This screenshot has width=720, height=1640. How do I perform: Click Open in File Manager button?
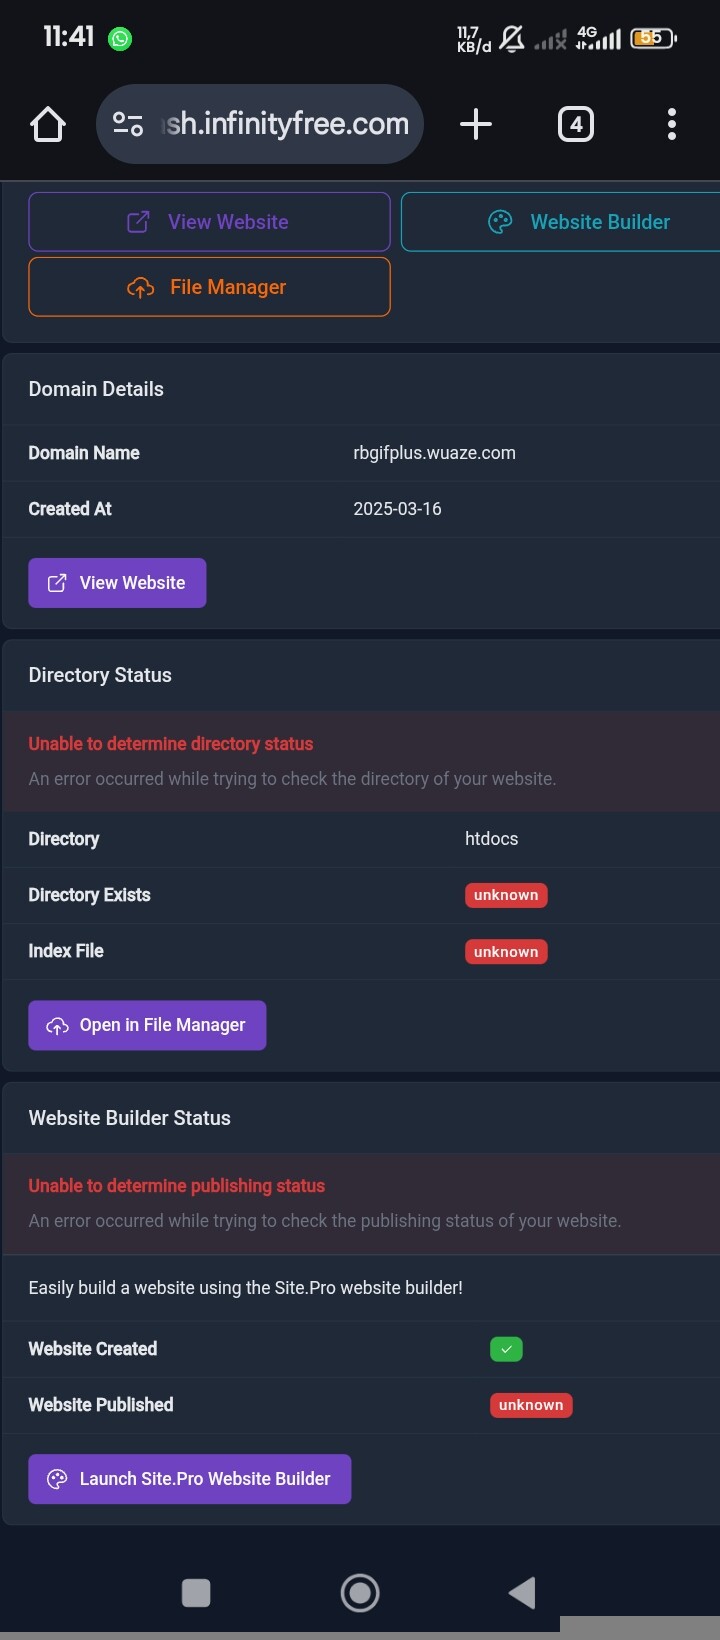click(147, 1025)
